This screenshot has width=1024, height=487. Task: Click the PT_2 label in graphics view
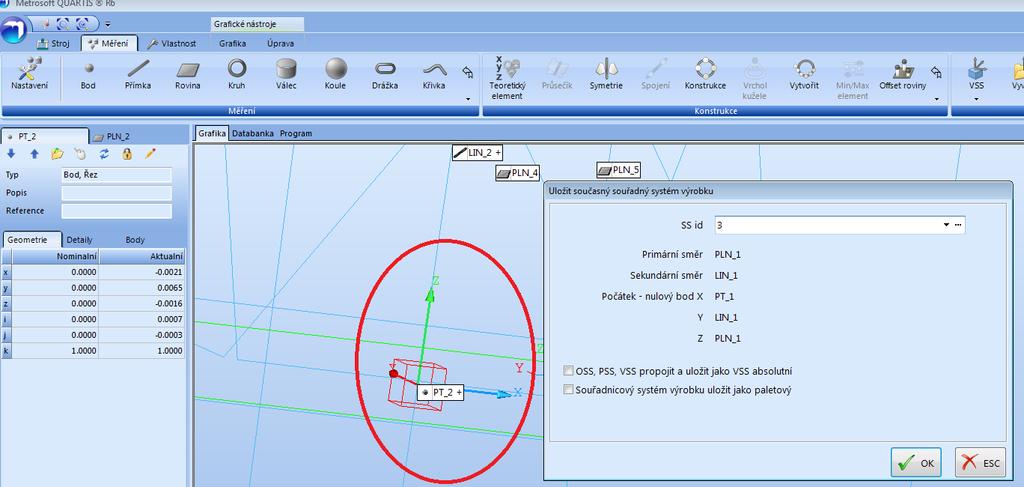click(441, 392)
